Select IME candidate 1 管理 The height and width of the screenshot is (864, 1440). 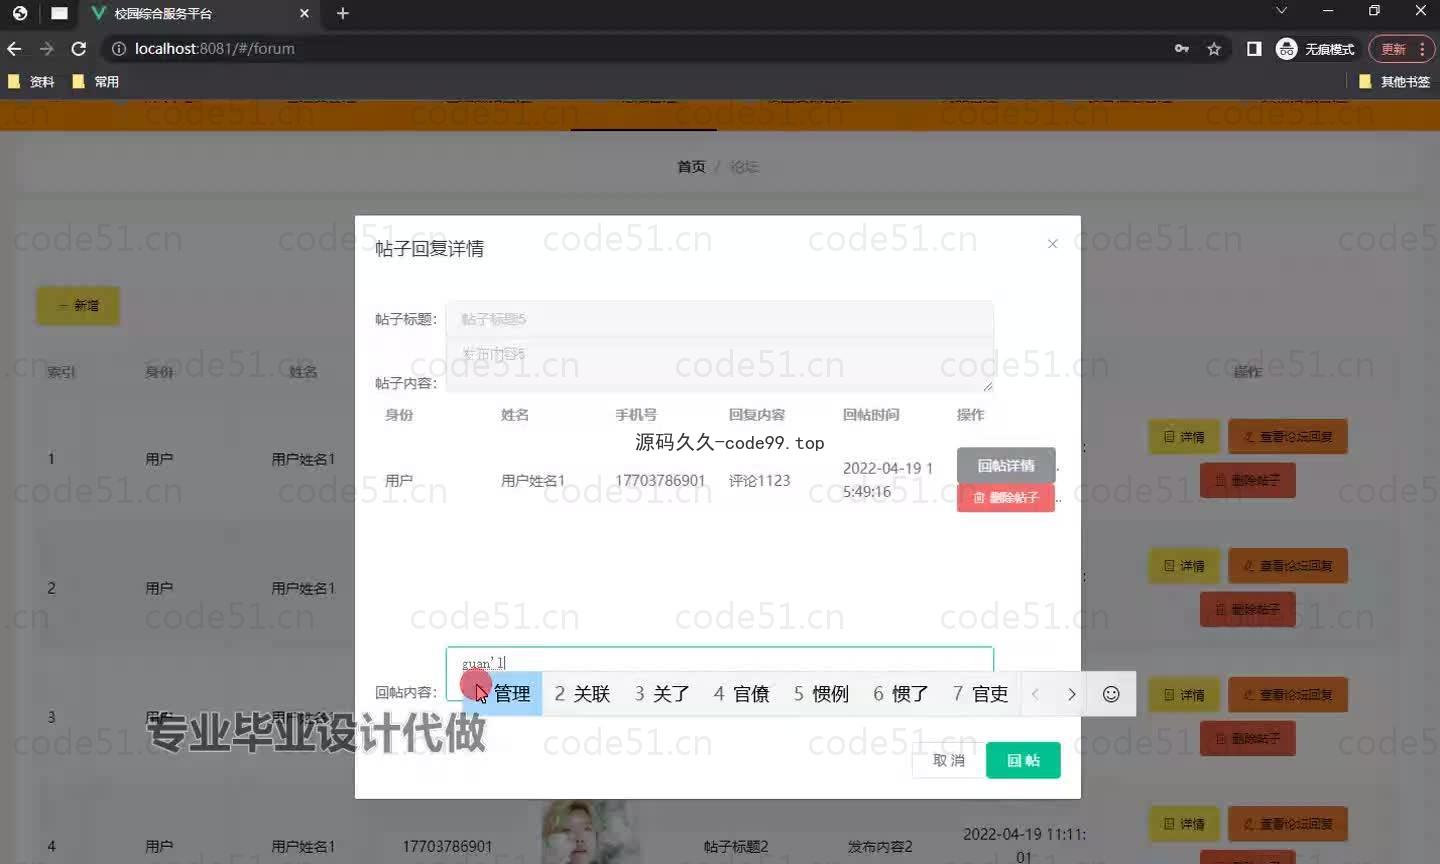[x=504, y=694]
